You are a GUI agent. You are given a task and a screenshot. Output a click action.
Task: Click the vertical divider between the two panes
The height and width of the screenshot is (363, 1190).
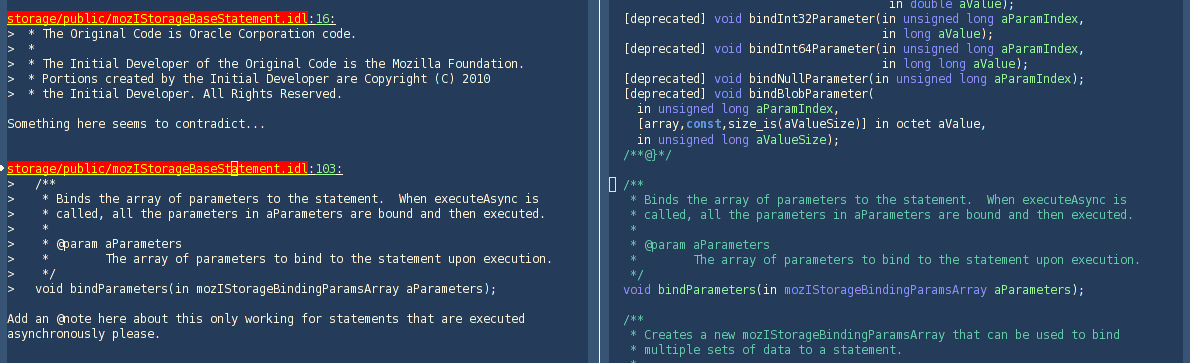point(599,182)
